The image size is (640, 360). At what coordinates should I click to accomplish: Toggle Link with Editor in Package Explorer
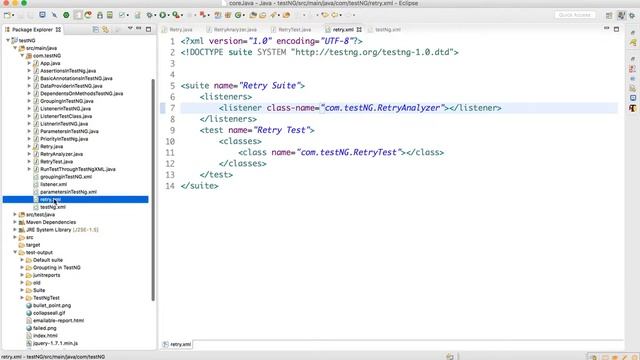coord(106,29)
